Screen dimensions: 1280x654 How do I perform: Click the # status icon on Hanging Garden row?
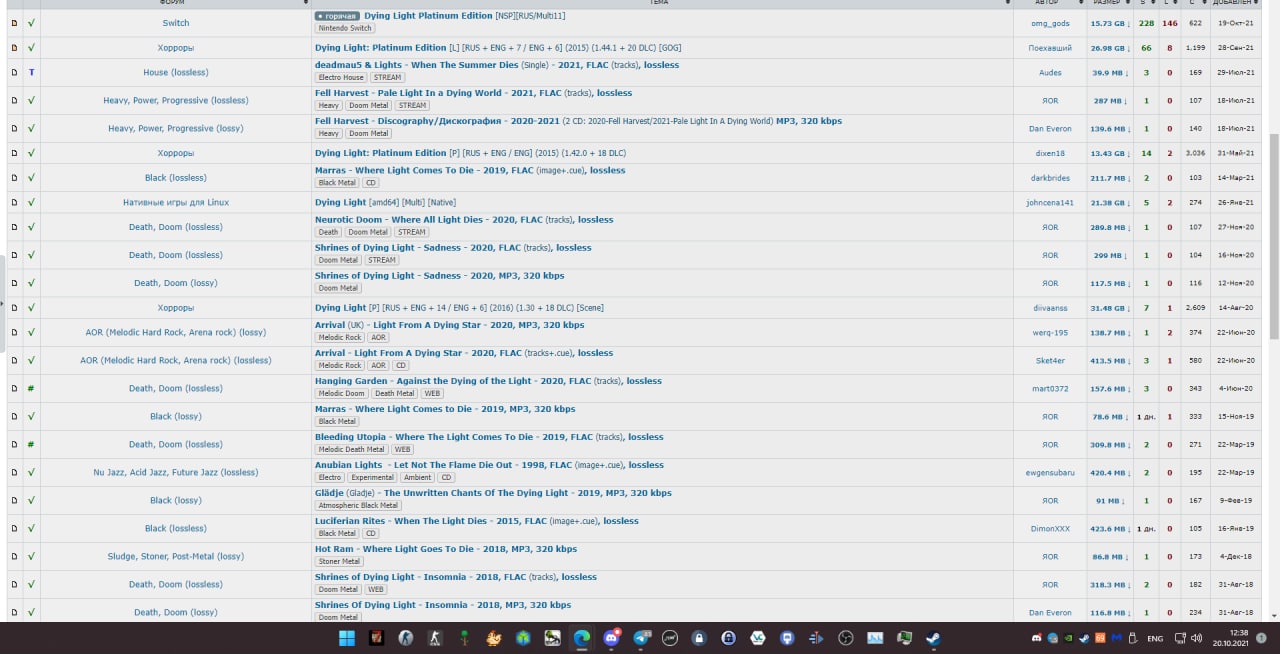click(x=31, y=388)
